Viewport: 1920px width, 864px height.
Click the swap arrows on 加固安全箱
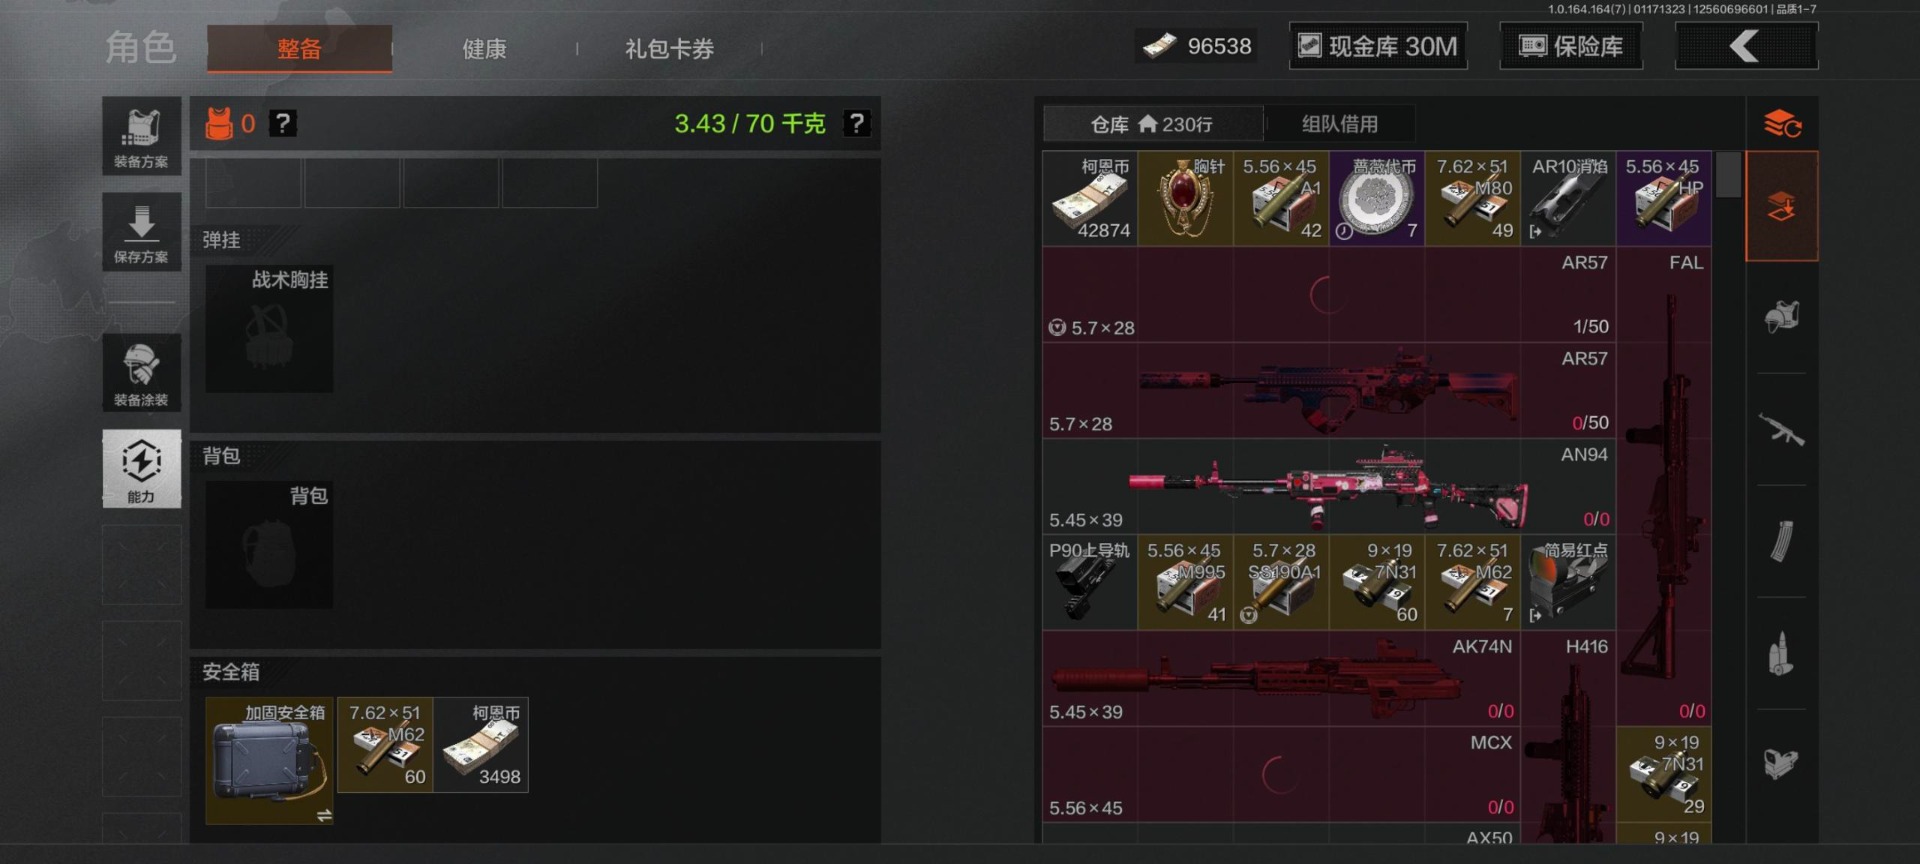[324, 816]
